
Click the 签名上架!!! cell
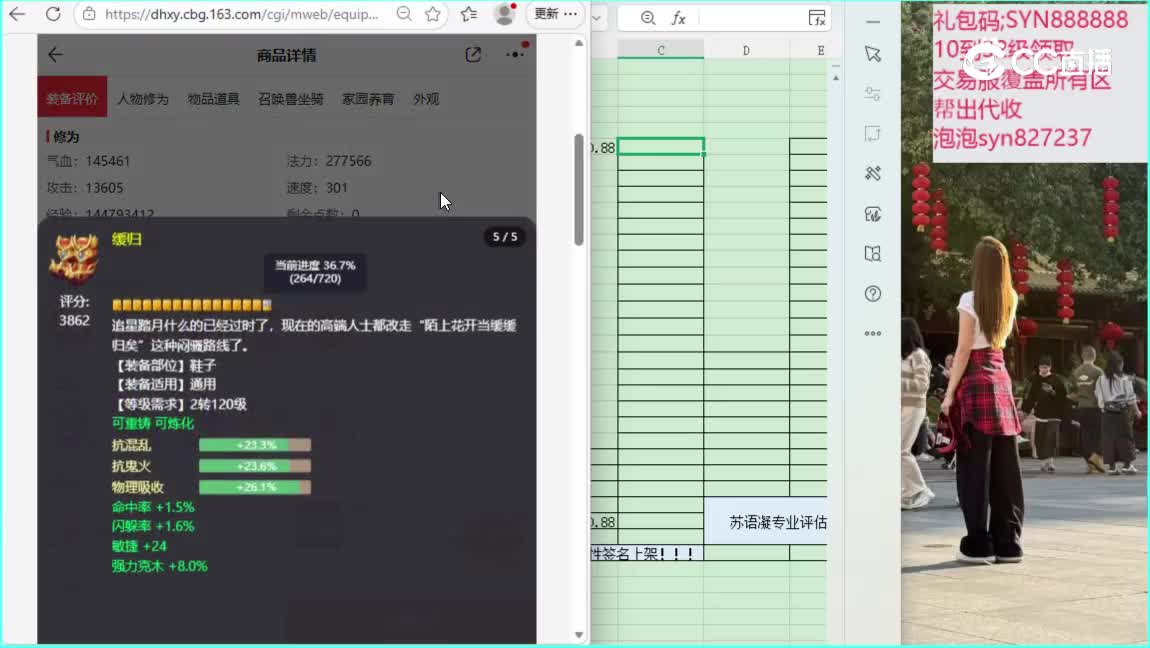(x=647, y=553)
